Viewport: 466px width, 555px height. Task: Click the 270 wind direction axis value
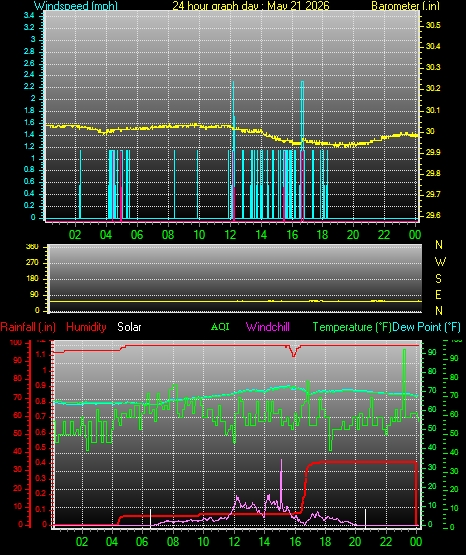32,263
